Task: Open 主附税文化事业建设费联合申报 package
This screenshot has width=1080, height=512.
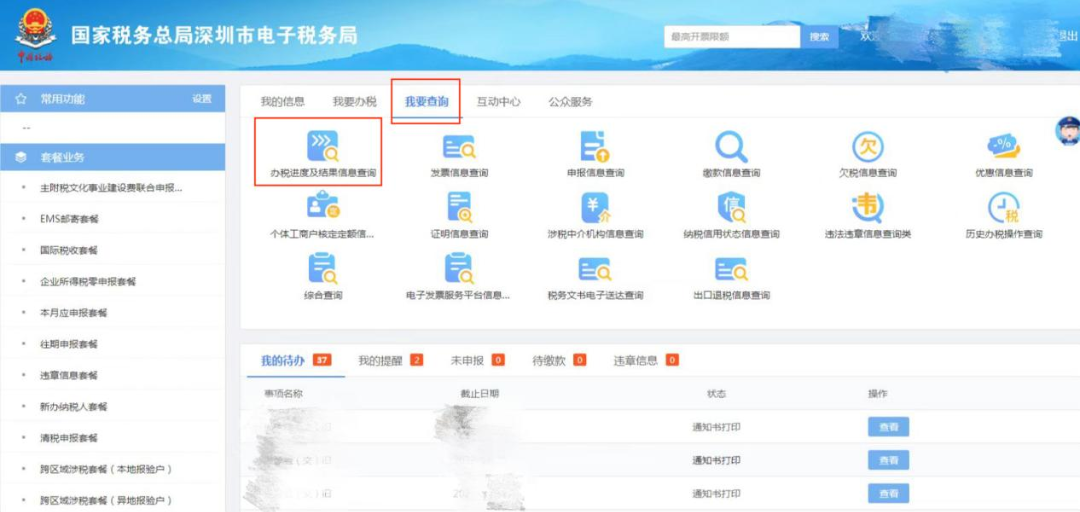Action: tap(112, 187)
